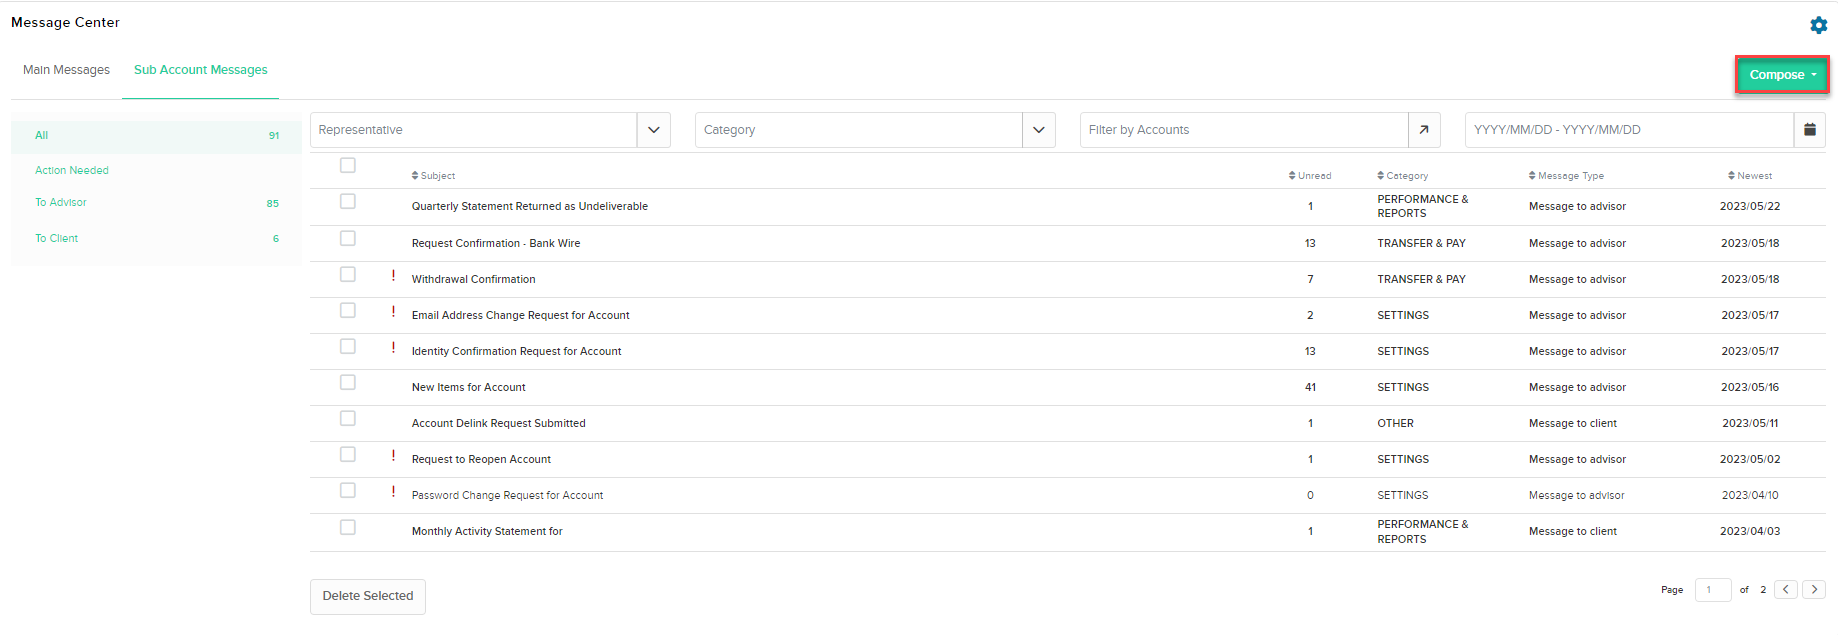The image size is (1838, 635).
Task: Check the Request to Reopen Account checkbox
Action: [348, 454]
